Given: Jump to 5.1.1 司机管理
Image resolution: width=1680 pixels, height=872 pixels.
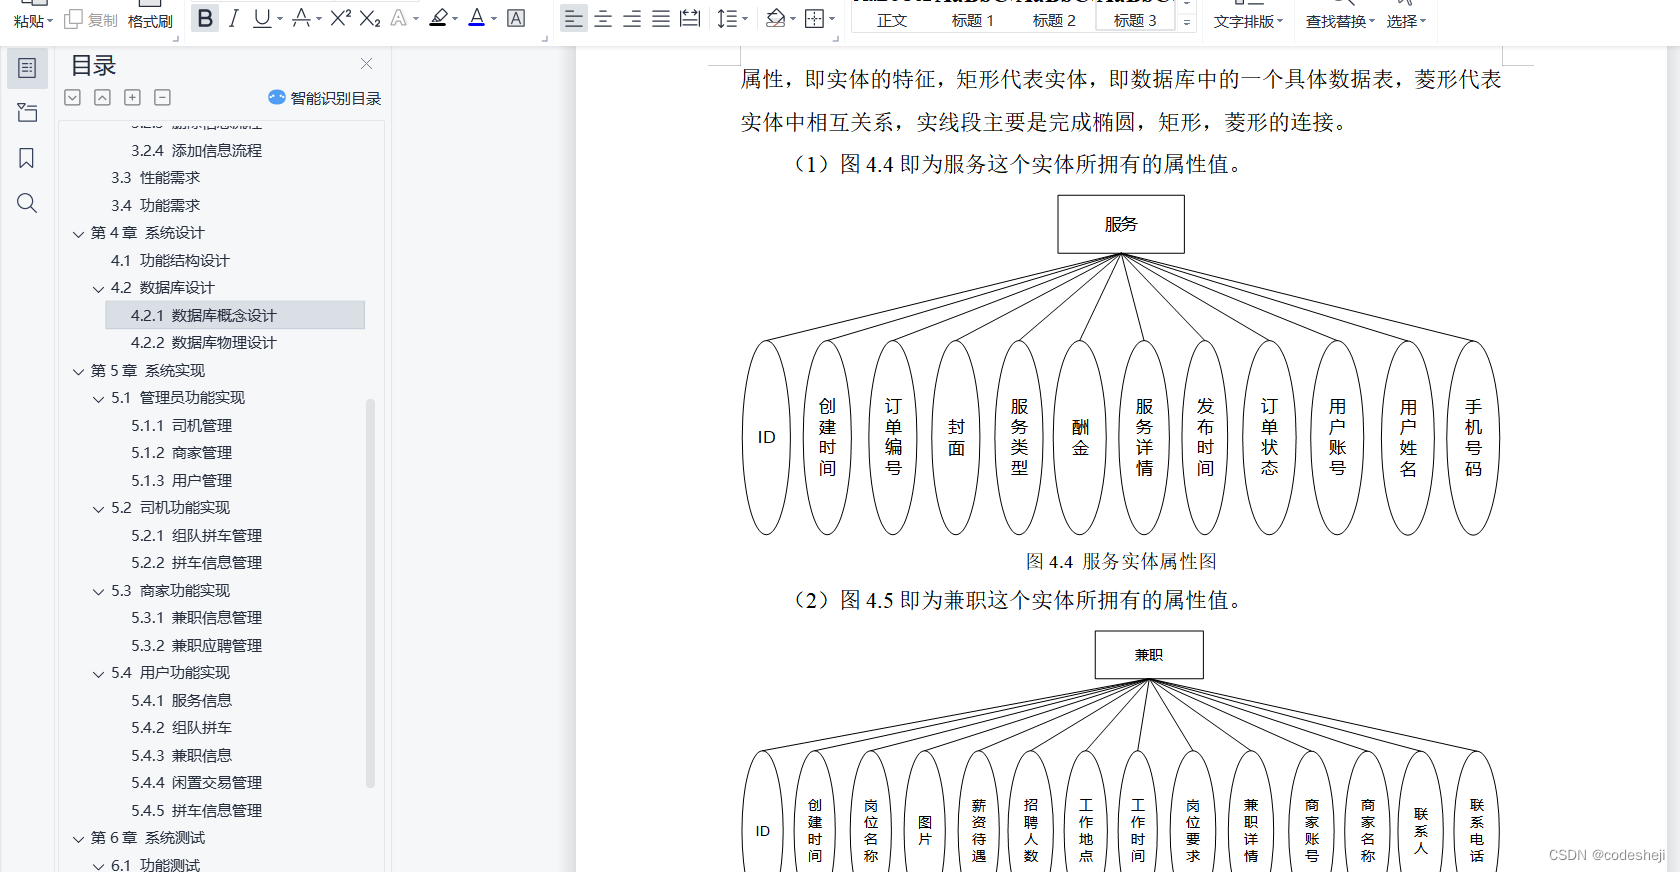Looking at the screenshot, I should (182, 426).
